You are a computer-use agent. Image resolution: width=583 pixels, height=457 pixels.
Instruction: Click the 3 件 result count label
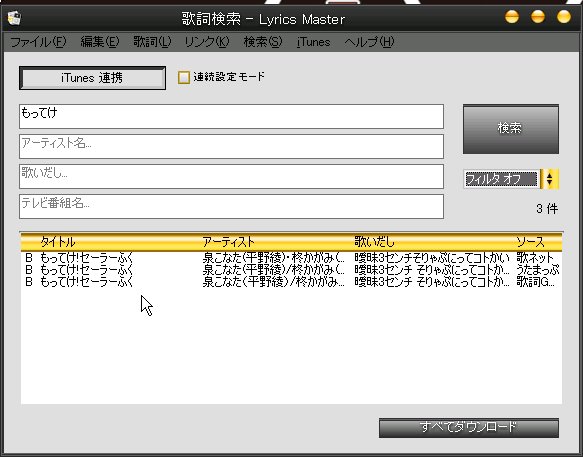(x=547, y=209)
